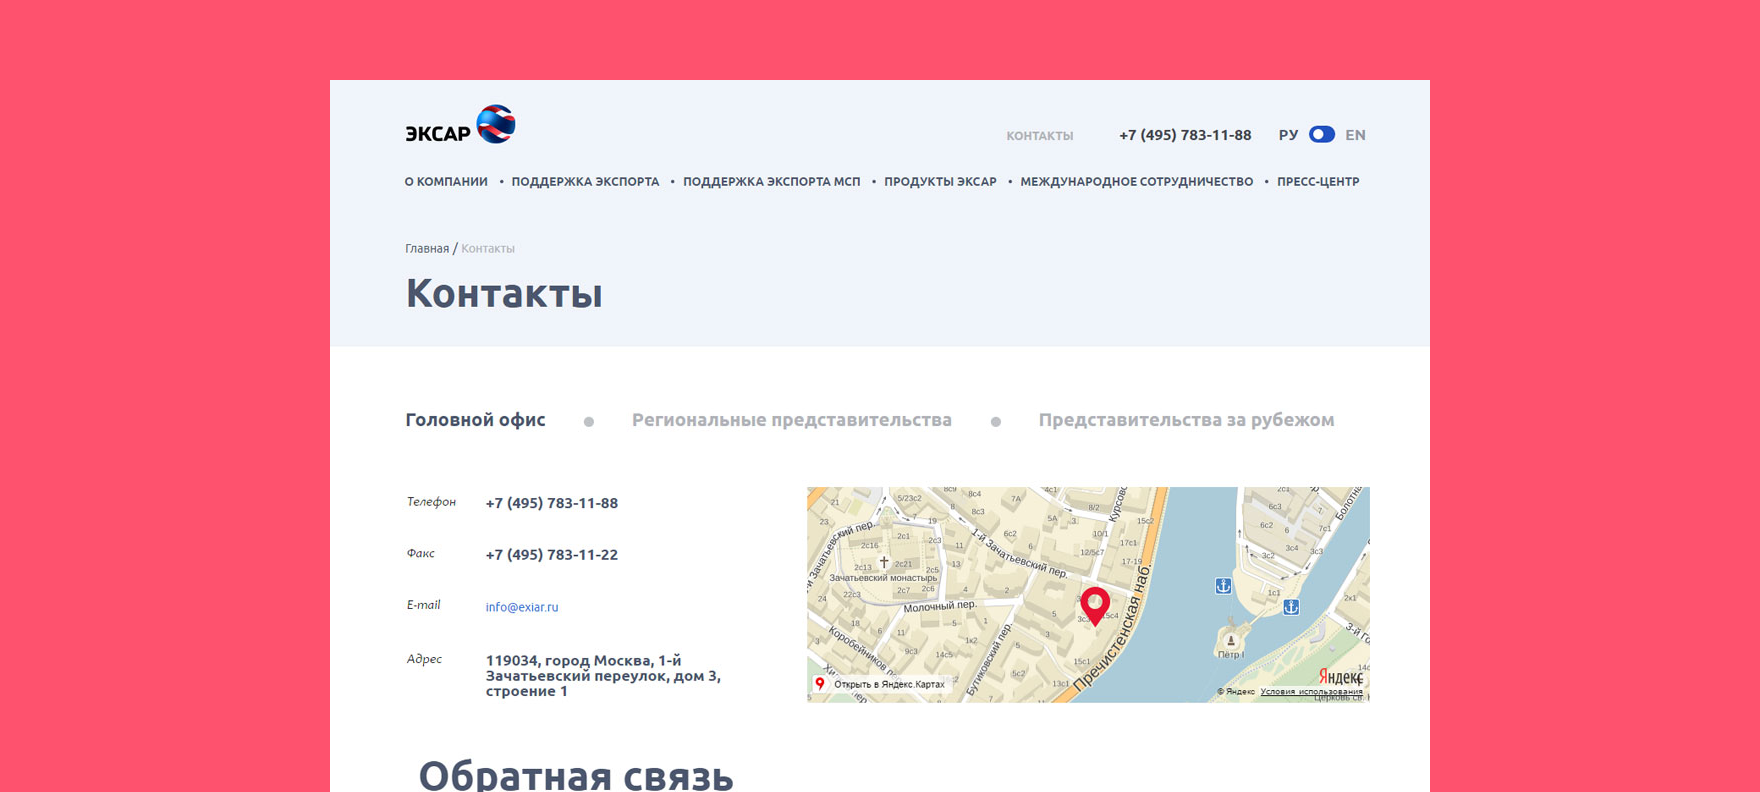The height and width of the screenshot is (792, 1760).
Task: Click the red location pin on map
Action: click(x=1095, y=606)
